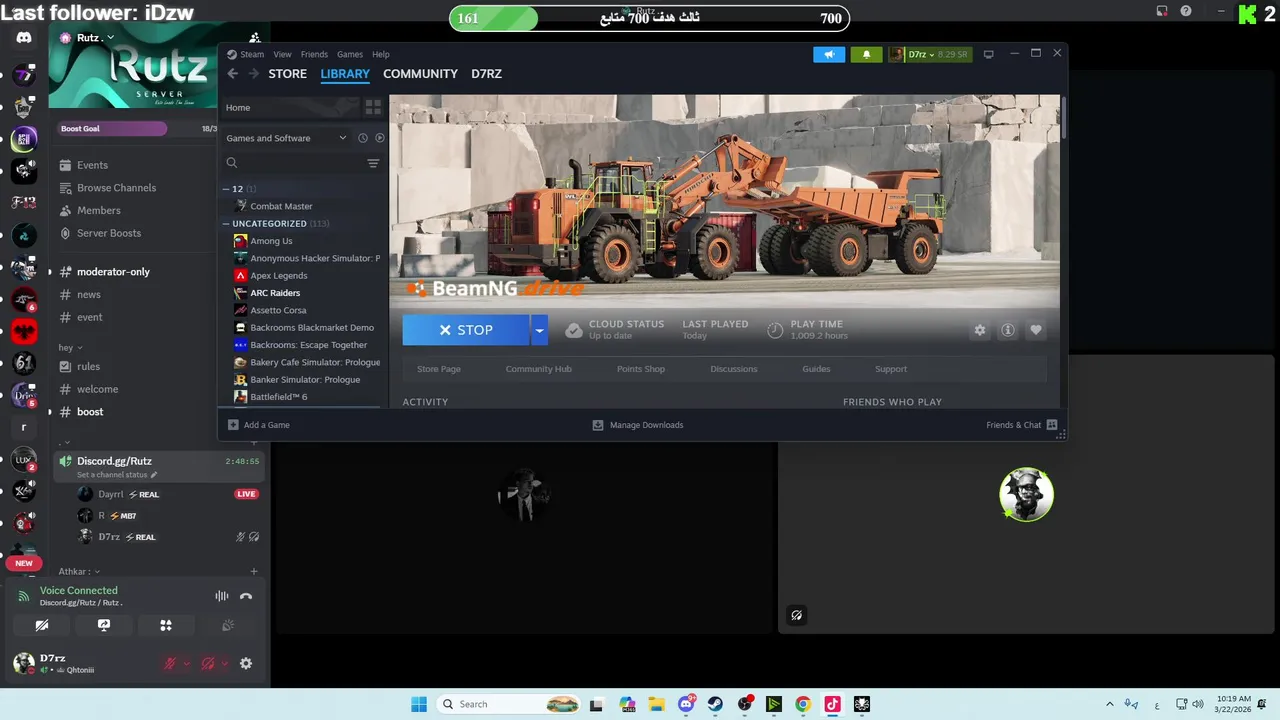Switch to the COMMUNITY tab

tap(420, 74)
